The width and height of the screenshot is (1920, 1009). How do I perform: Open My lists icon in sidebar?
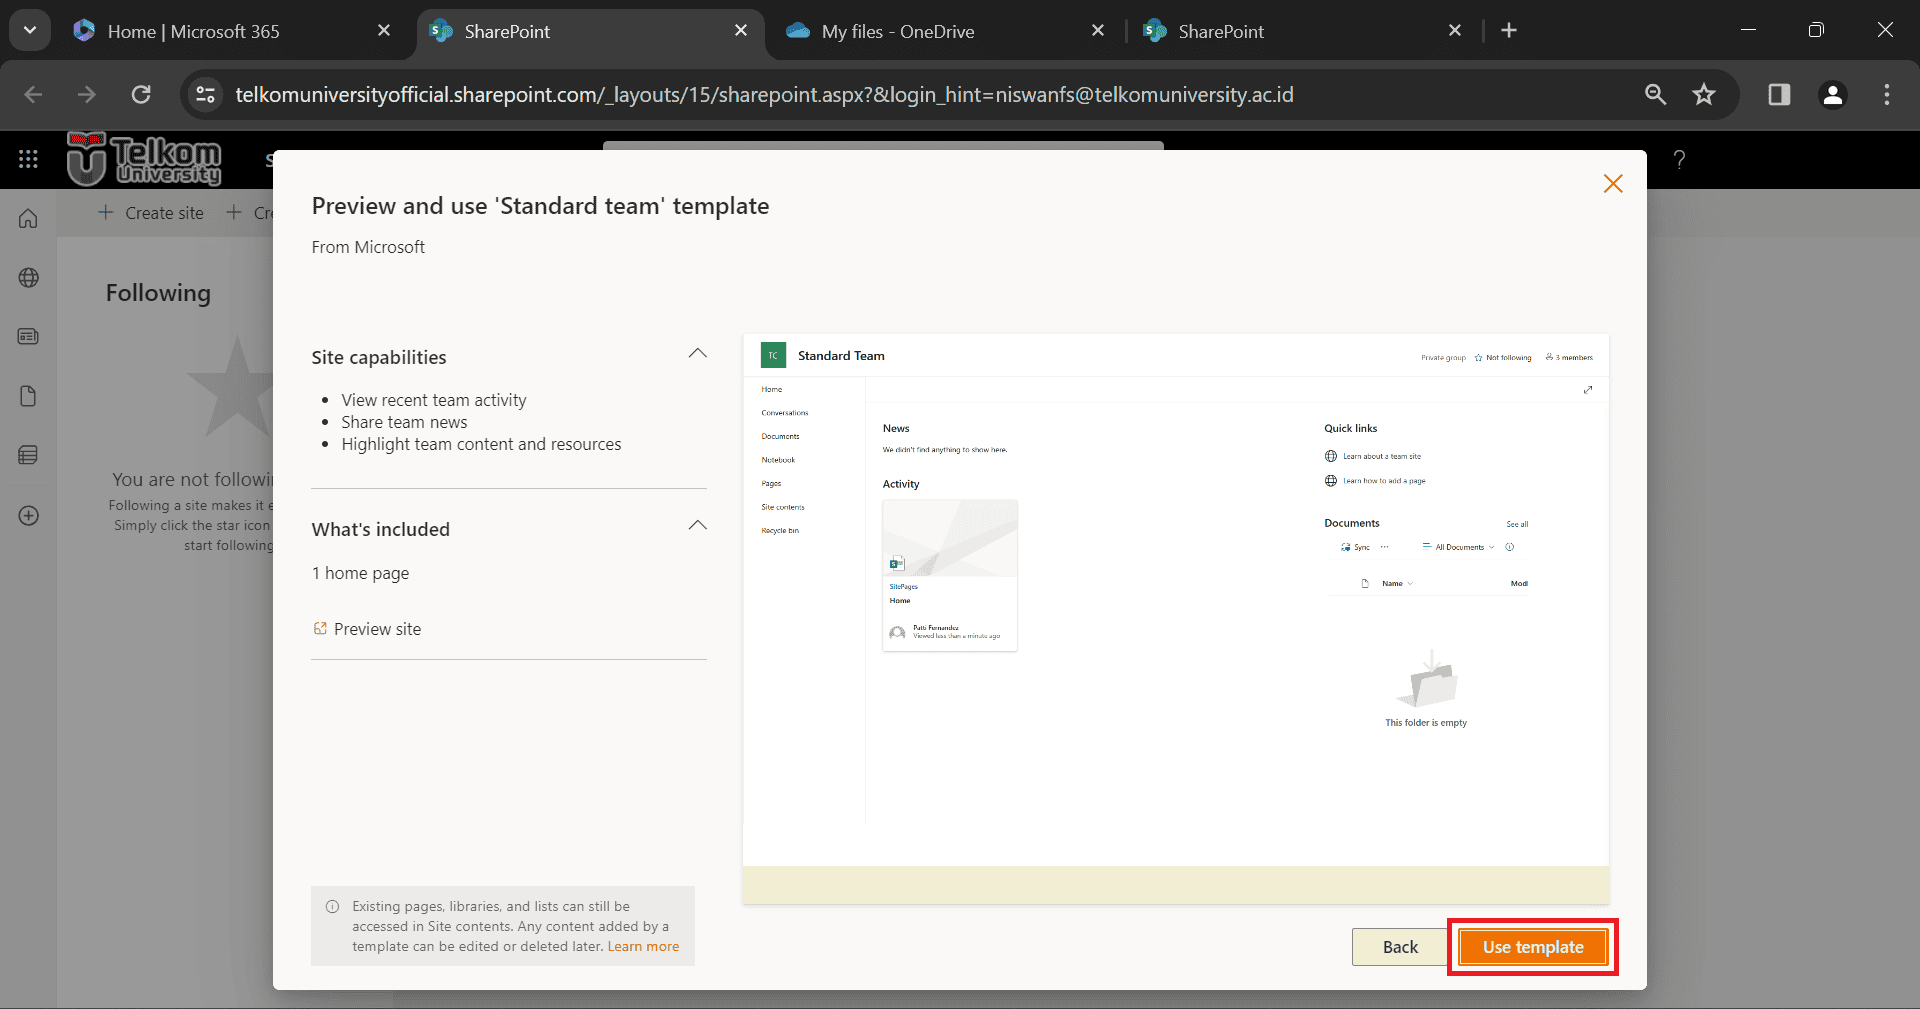[x=28, y=455]
